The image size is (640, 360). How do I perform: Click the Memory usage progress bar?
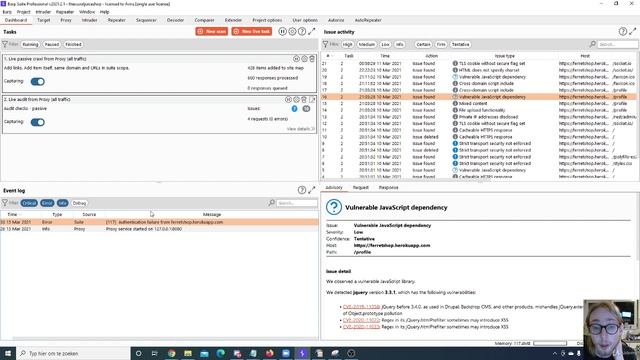[x=550, y=343]
